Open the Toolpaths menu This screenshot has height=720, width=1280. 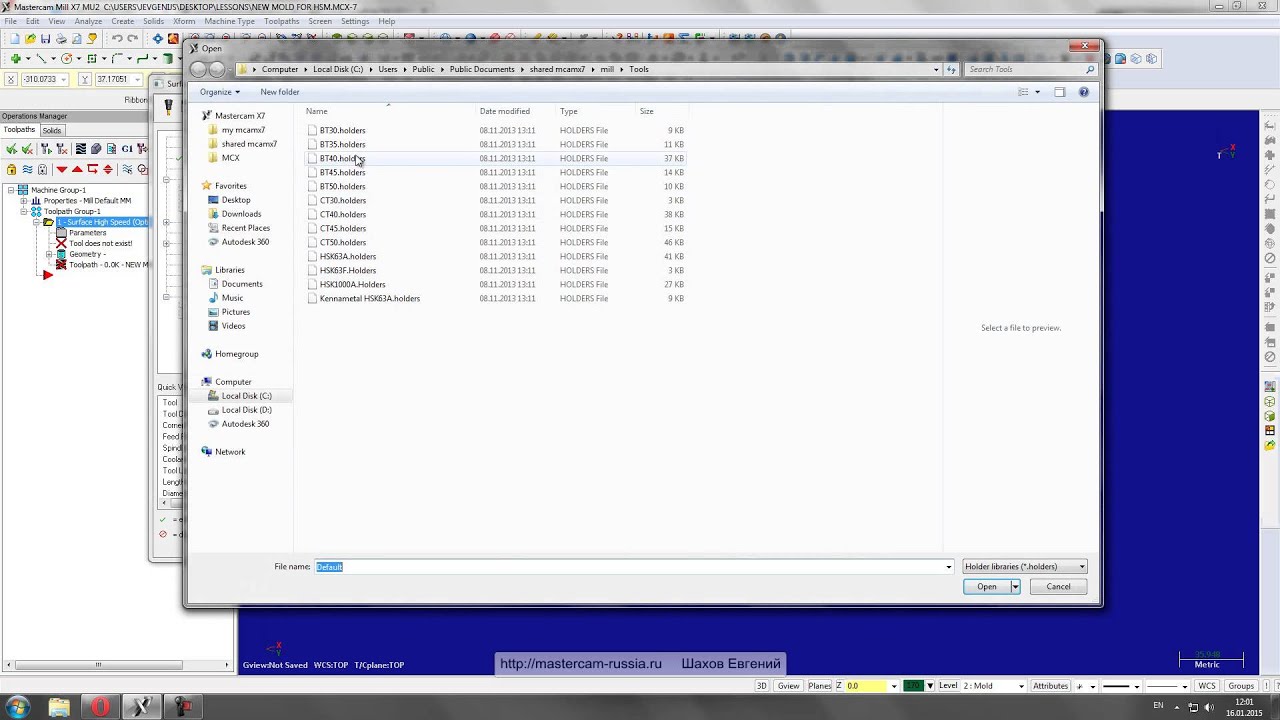tap(281, 21)
